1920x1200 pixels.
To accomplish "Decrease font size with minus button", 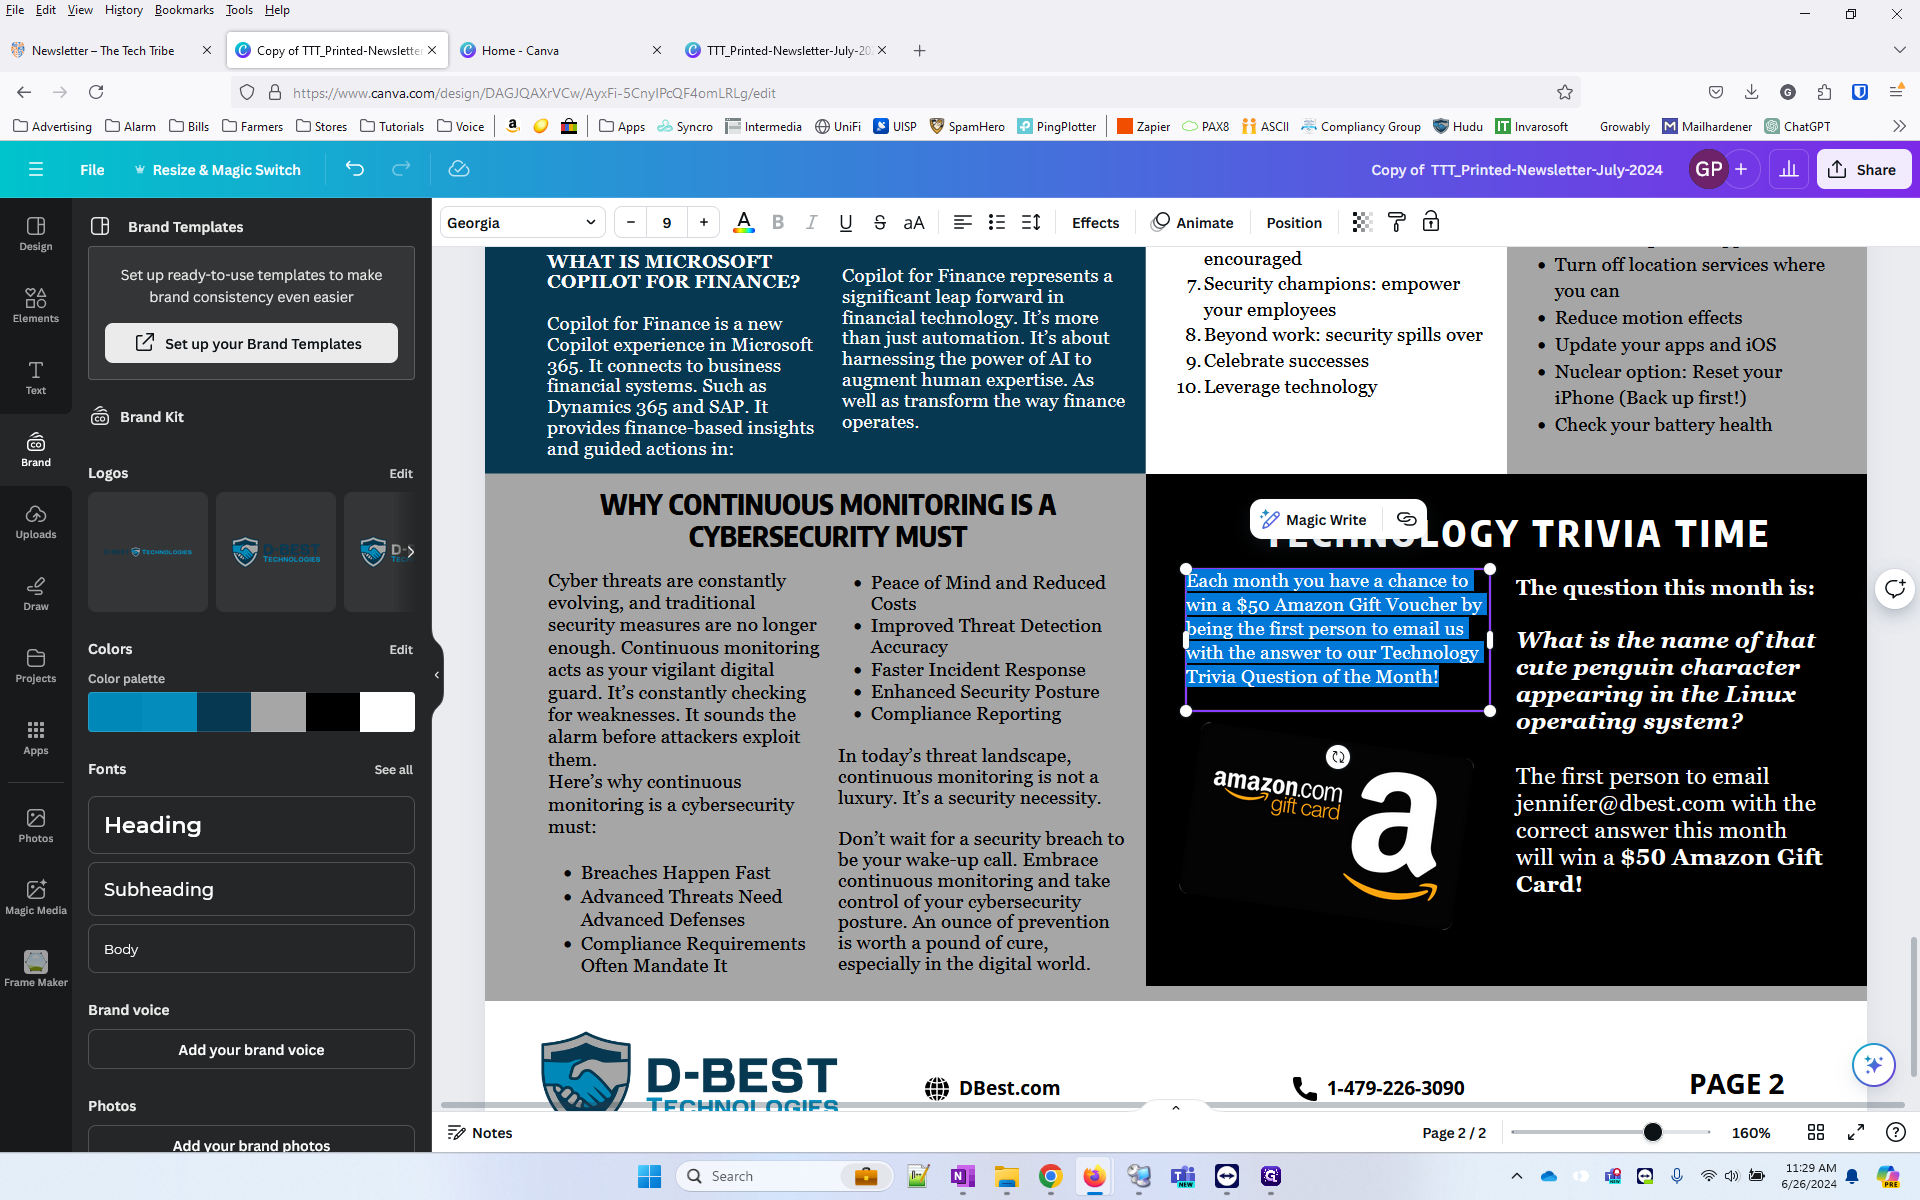I will (x=631, y=222).
